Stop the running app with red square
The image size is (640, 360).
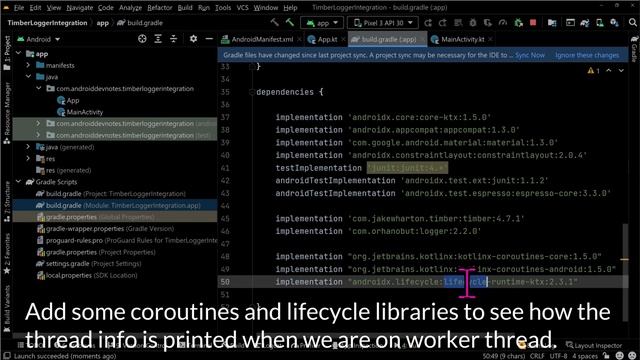coord(533,23)
